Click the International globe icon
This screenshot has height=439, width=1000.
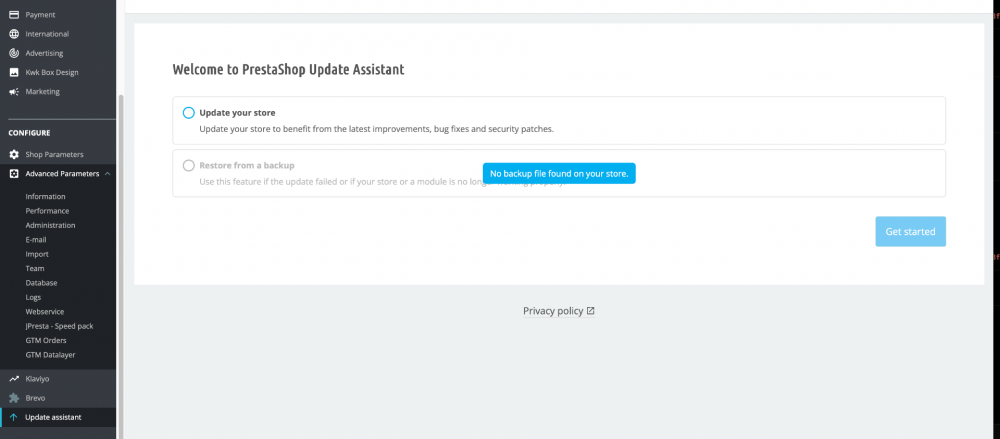(13, 34)
